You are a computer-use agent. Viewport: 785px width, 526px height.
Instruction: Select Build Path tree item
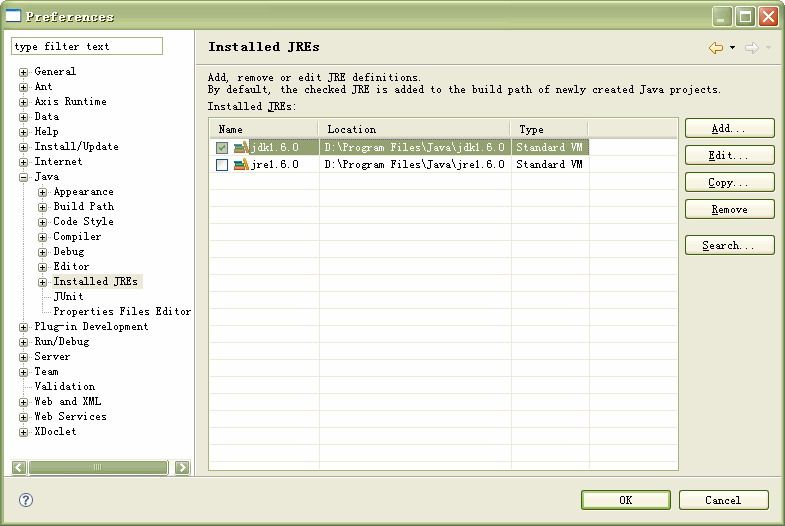tap(84, 206)
